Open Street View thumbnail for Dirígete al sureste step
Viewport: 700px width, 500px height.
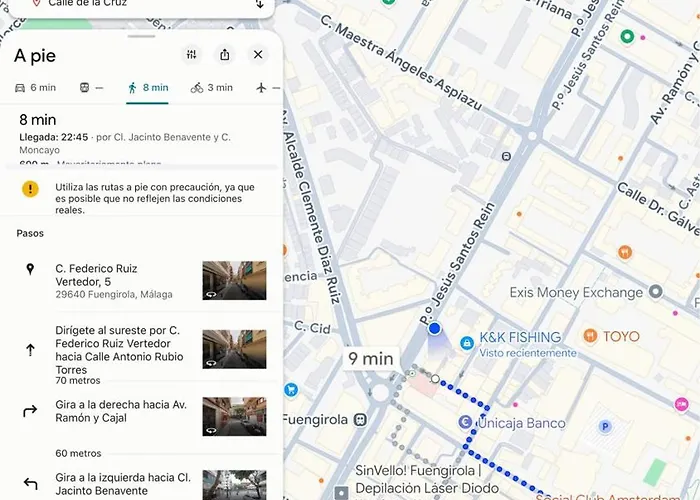[x=234, y=349]
